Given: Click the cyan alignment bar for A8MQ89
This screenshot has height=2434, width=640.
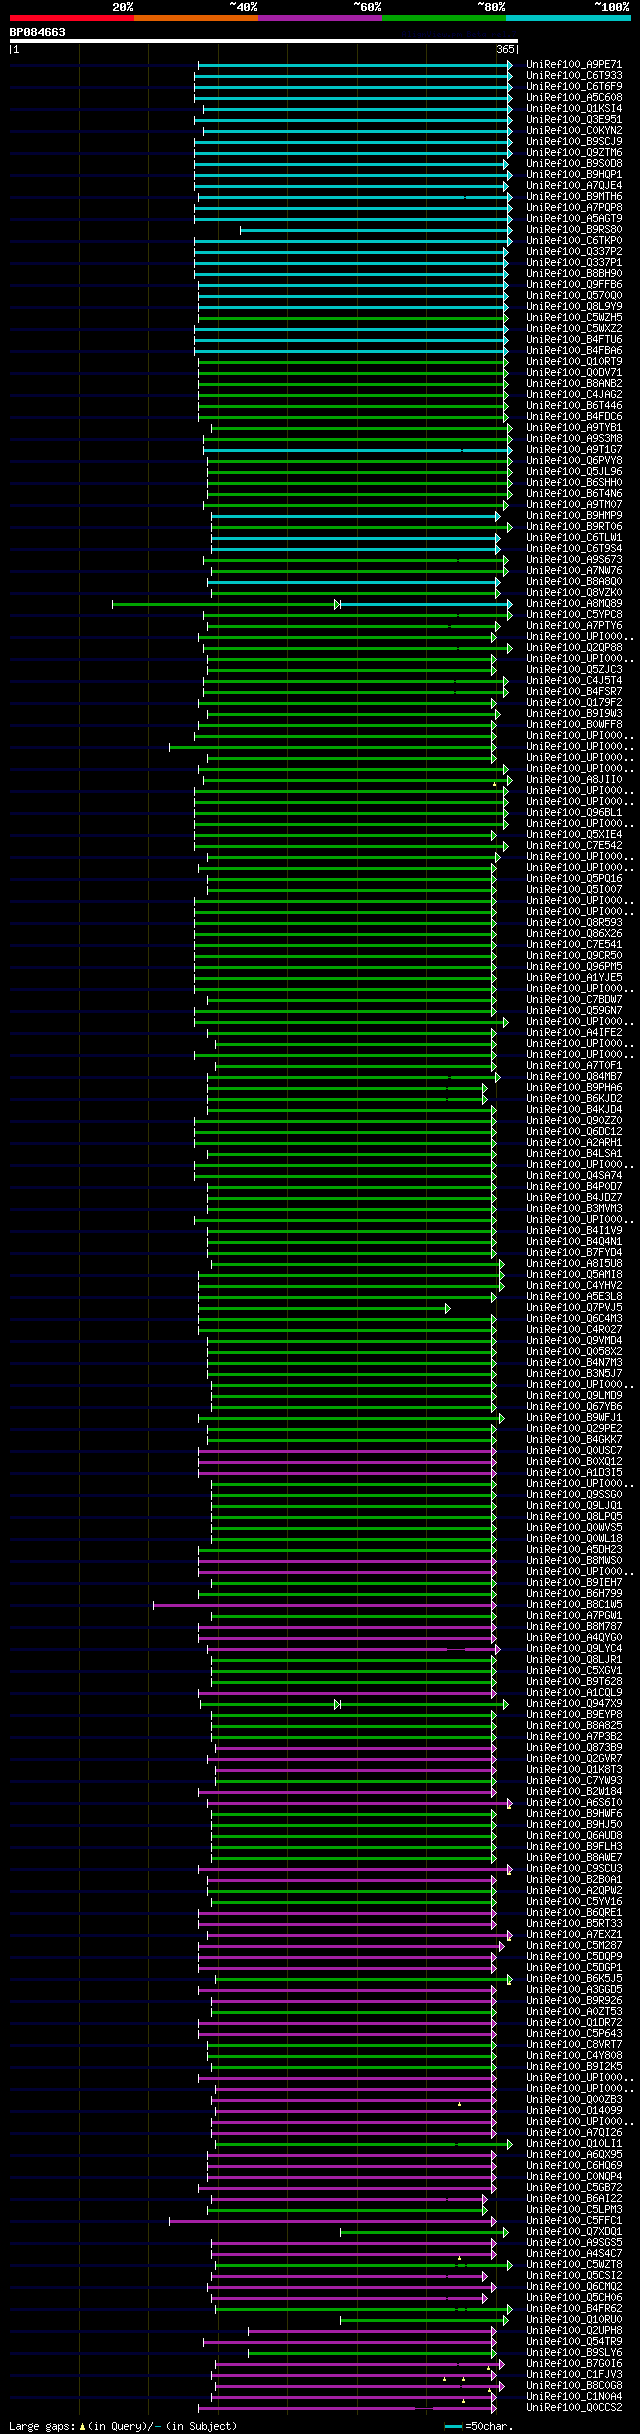Looking at the screenshot, I should coord(426,604).
